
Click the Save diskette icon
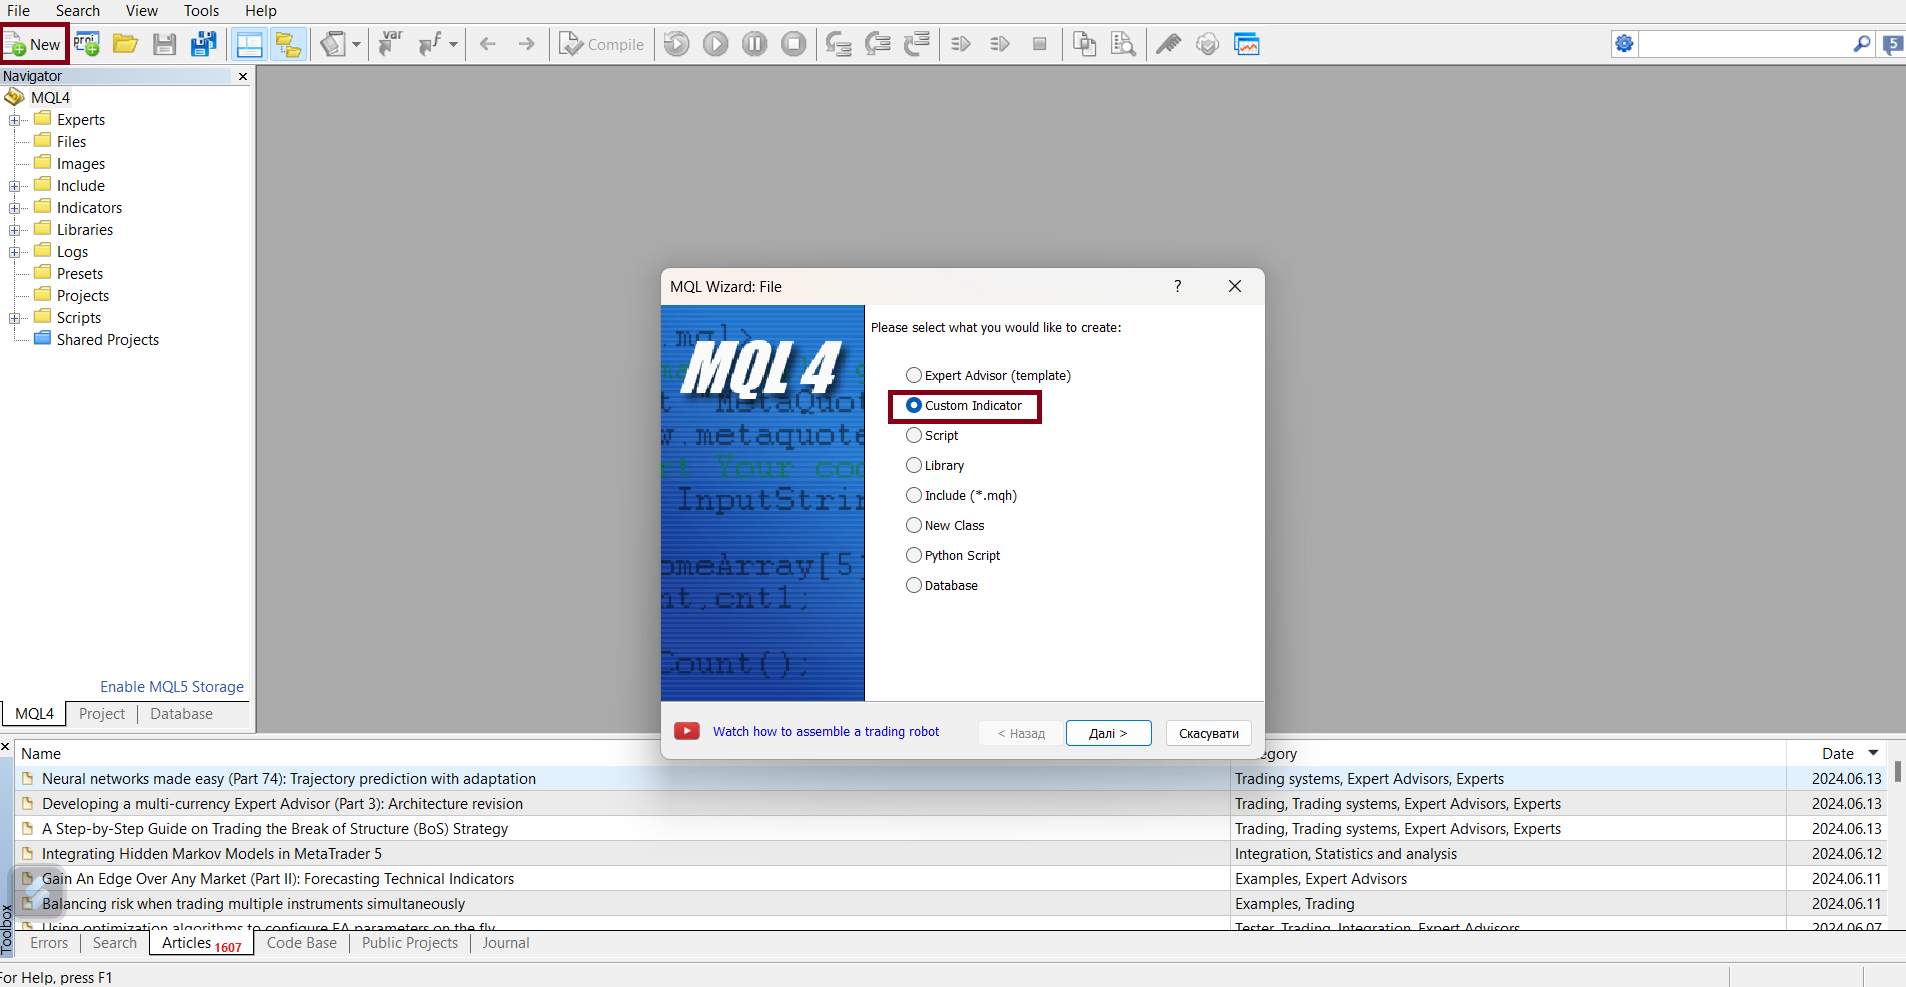click(x=164, y=44)
